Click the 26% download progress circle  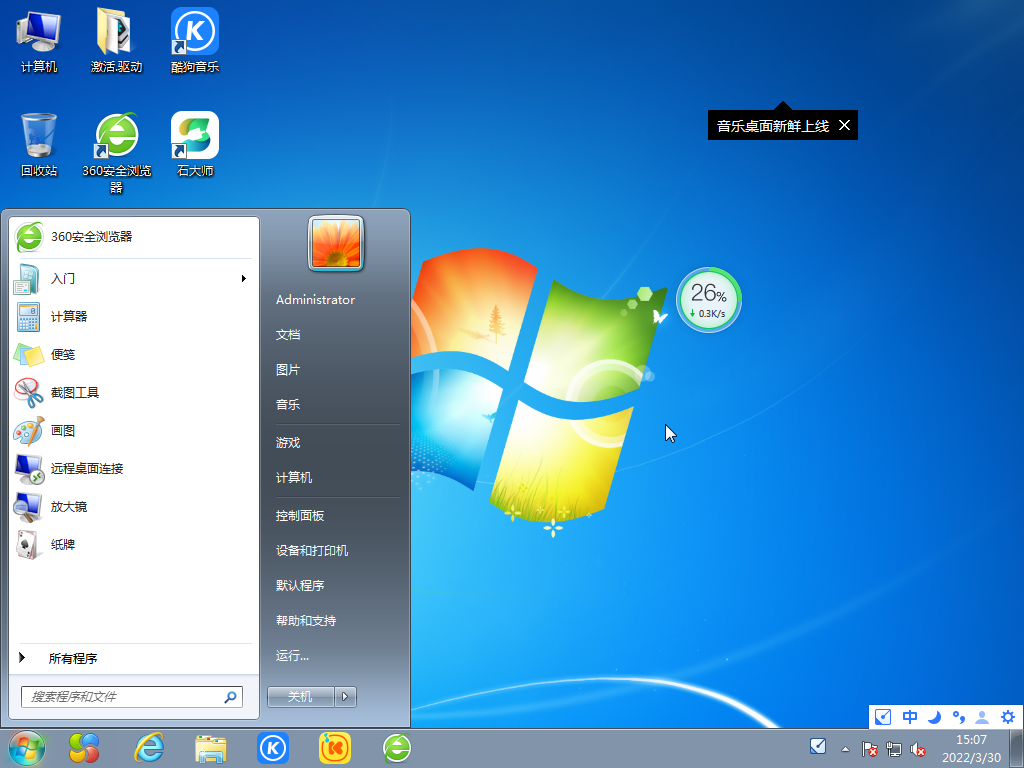pyautogui.click(x=708, y=299)
